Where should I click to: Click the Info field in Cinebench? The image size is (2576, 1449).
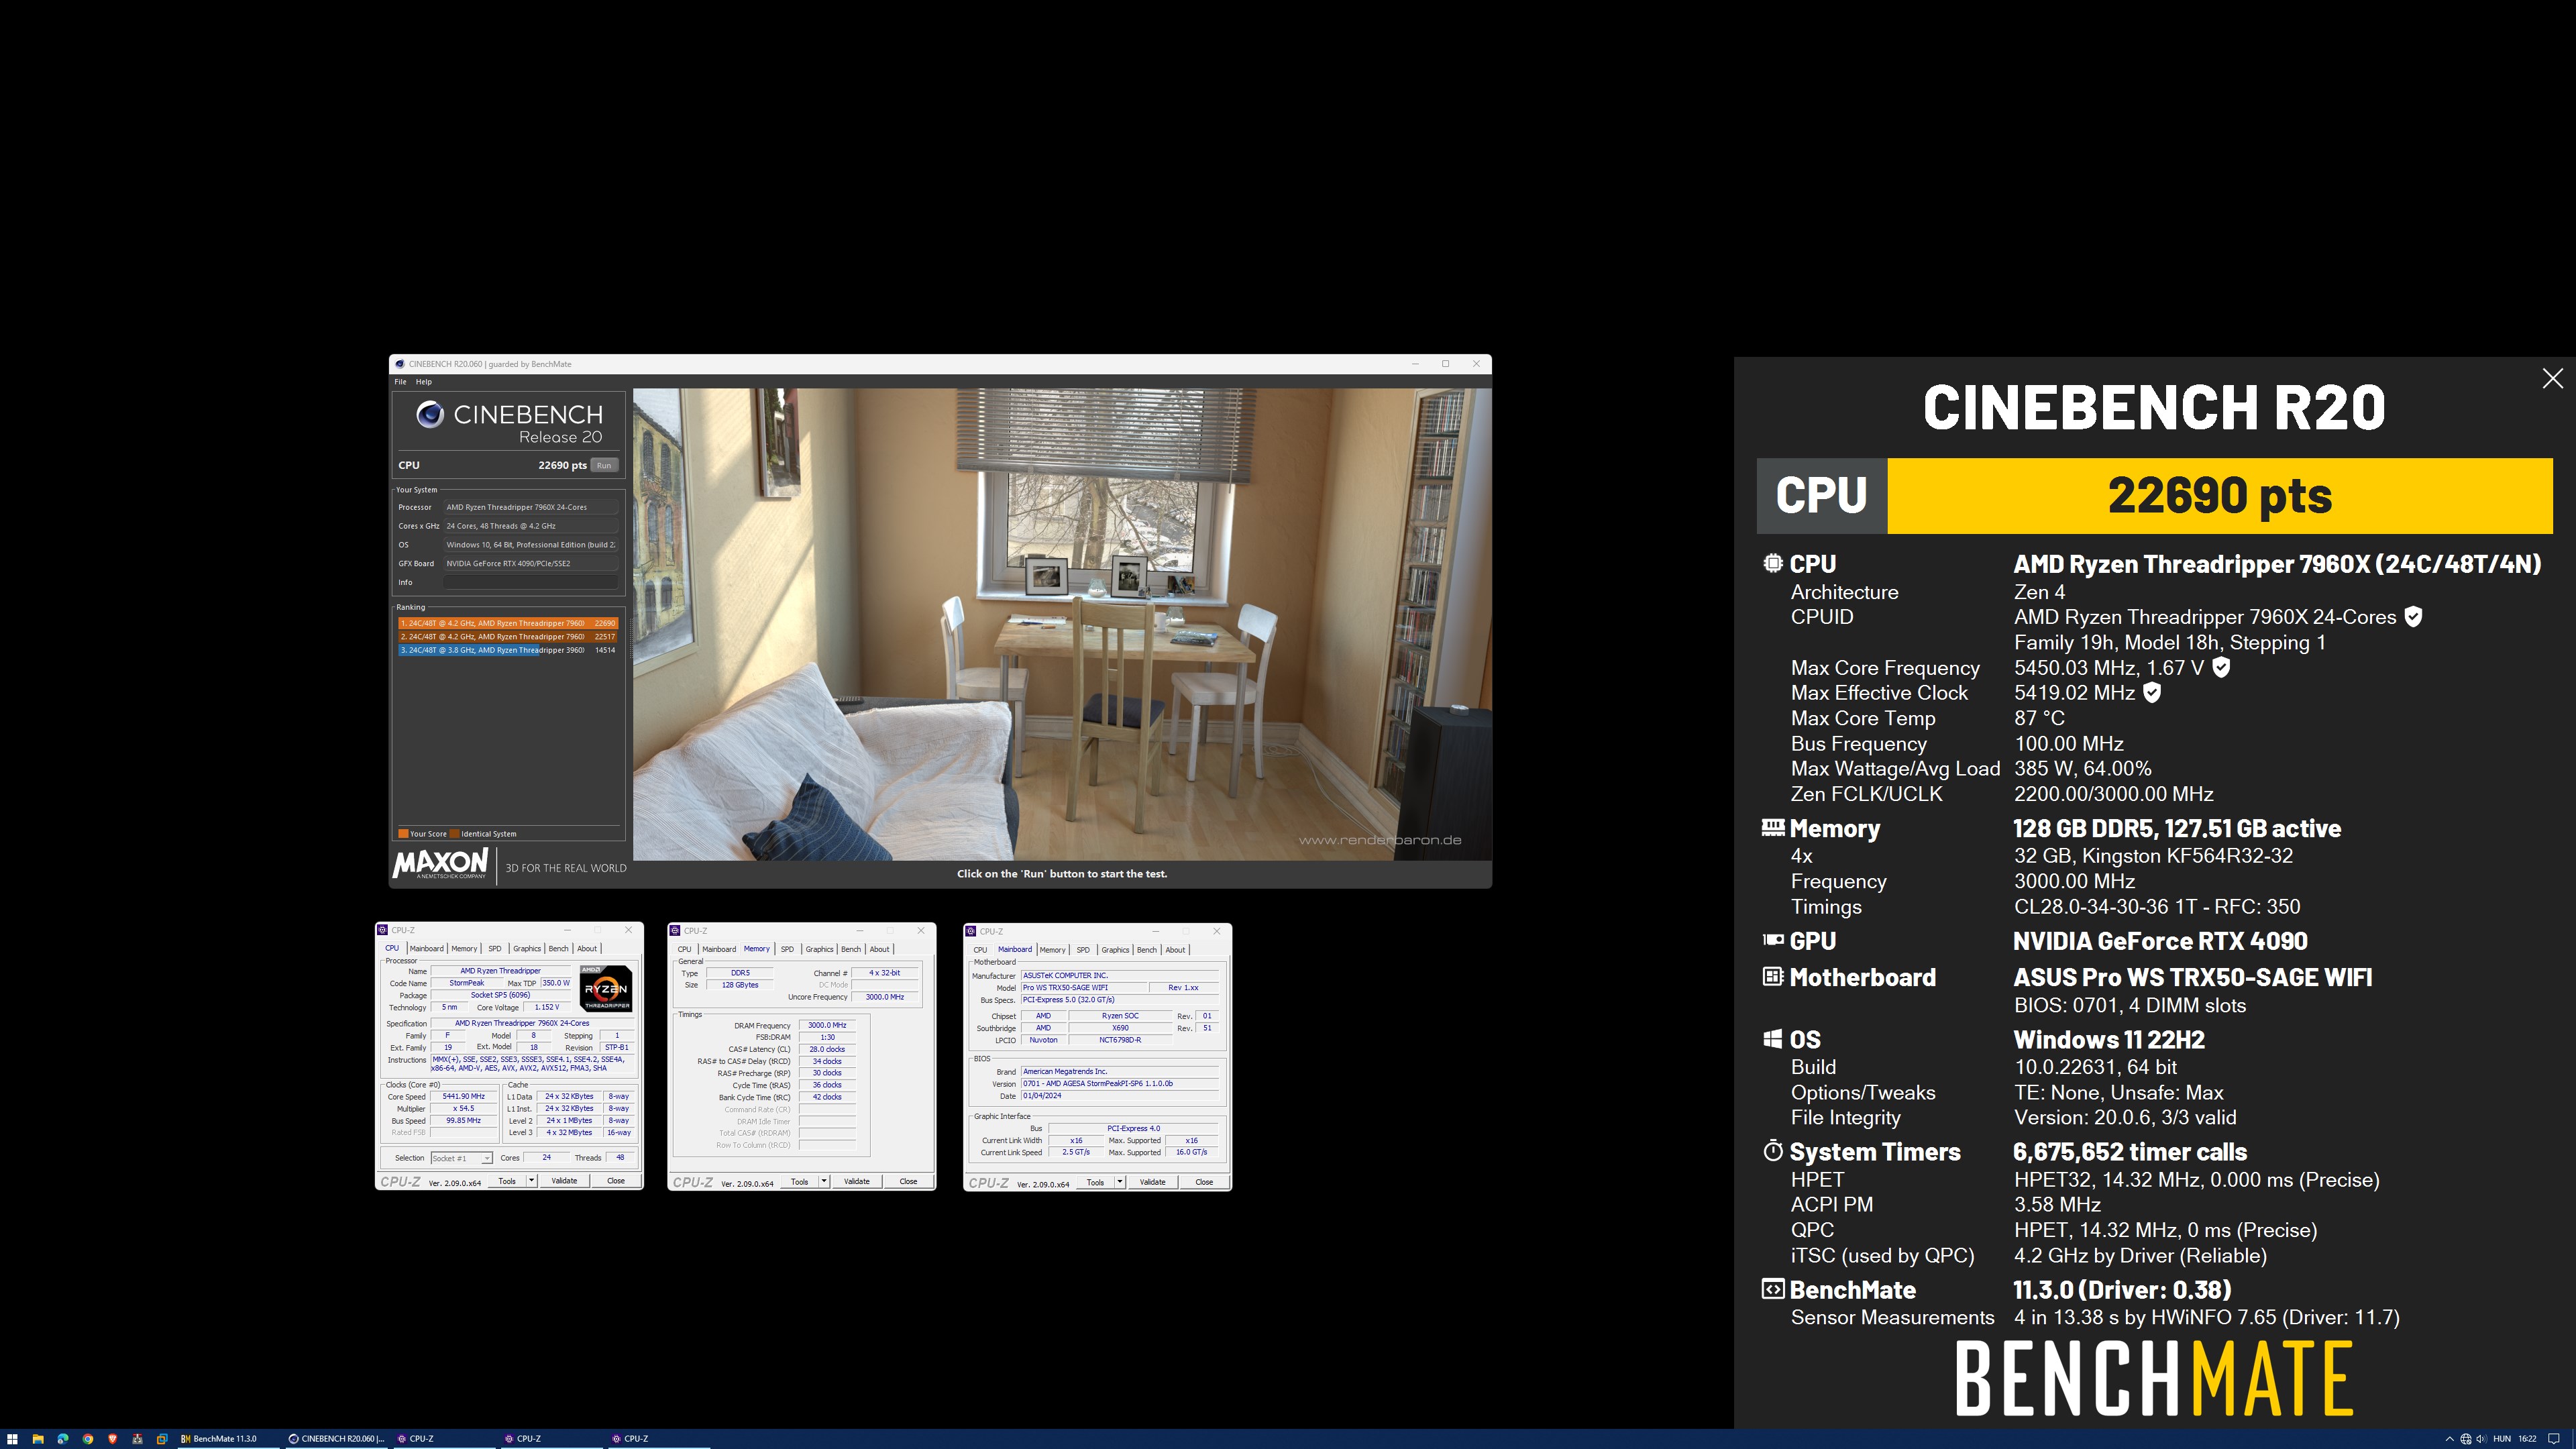tap(531, 582)
